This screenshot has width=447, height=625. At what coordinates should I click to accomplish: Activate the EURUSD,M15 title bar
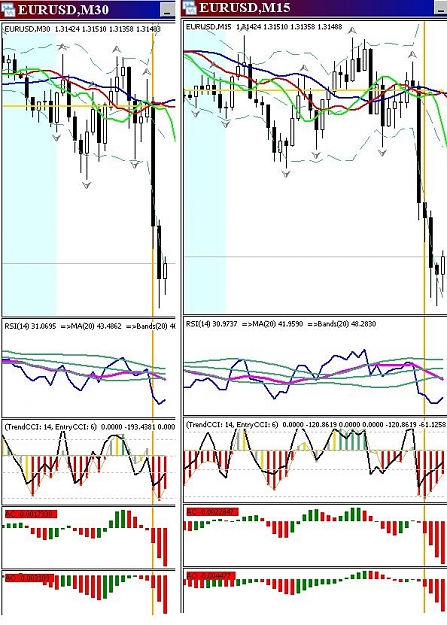coord(314,9)
